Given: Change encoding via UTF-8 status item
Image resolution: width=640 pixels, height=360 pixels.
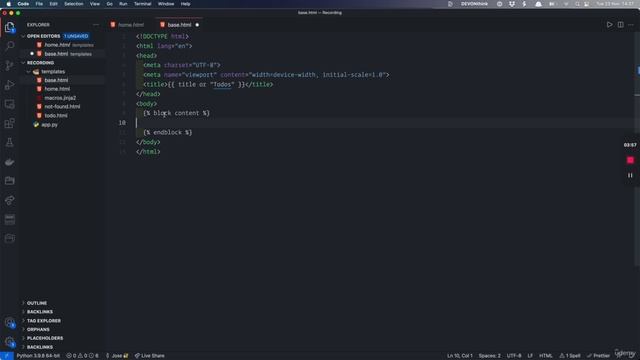Looking at the screenshot, I should point(514,356).
